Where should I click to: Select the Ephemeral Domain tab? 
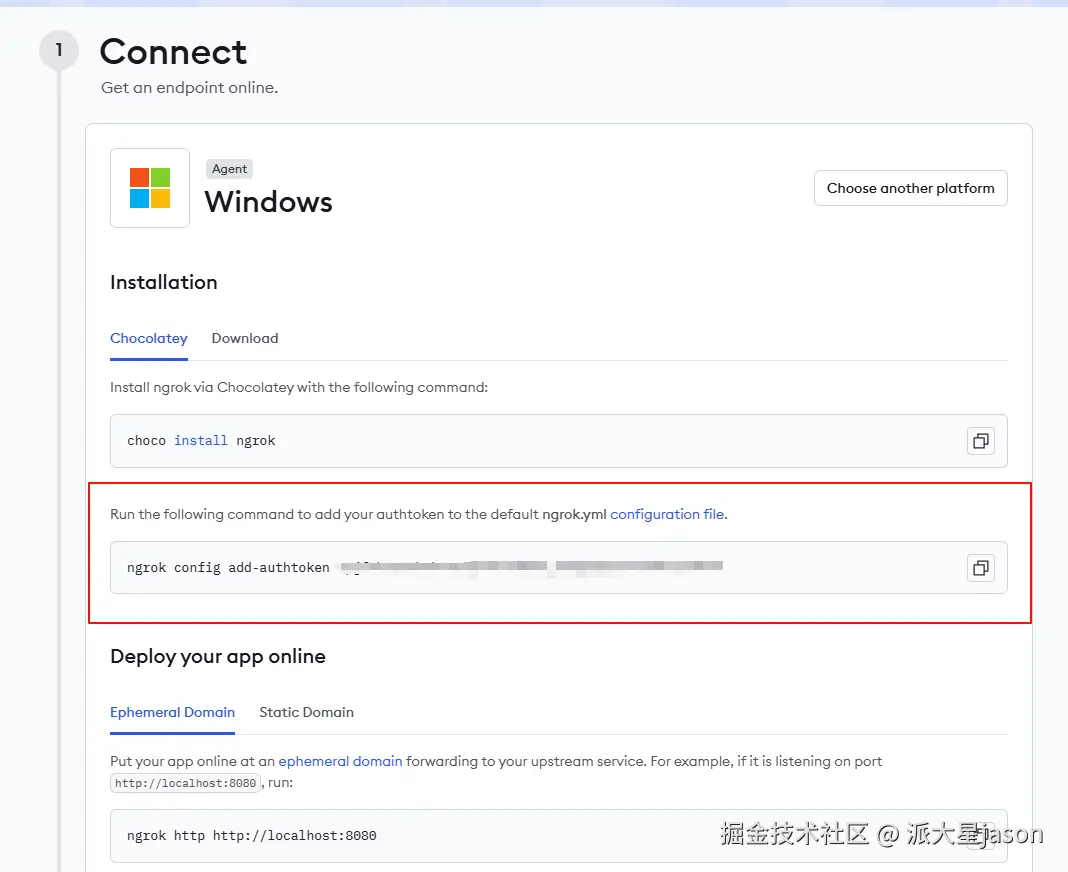172,712
